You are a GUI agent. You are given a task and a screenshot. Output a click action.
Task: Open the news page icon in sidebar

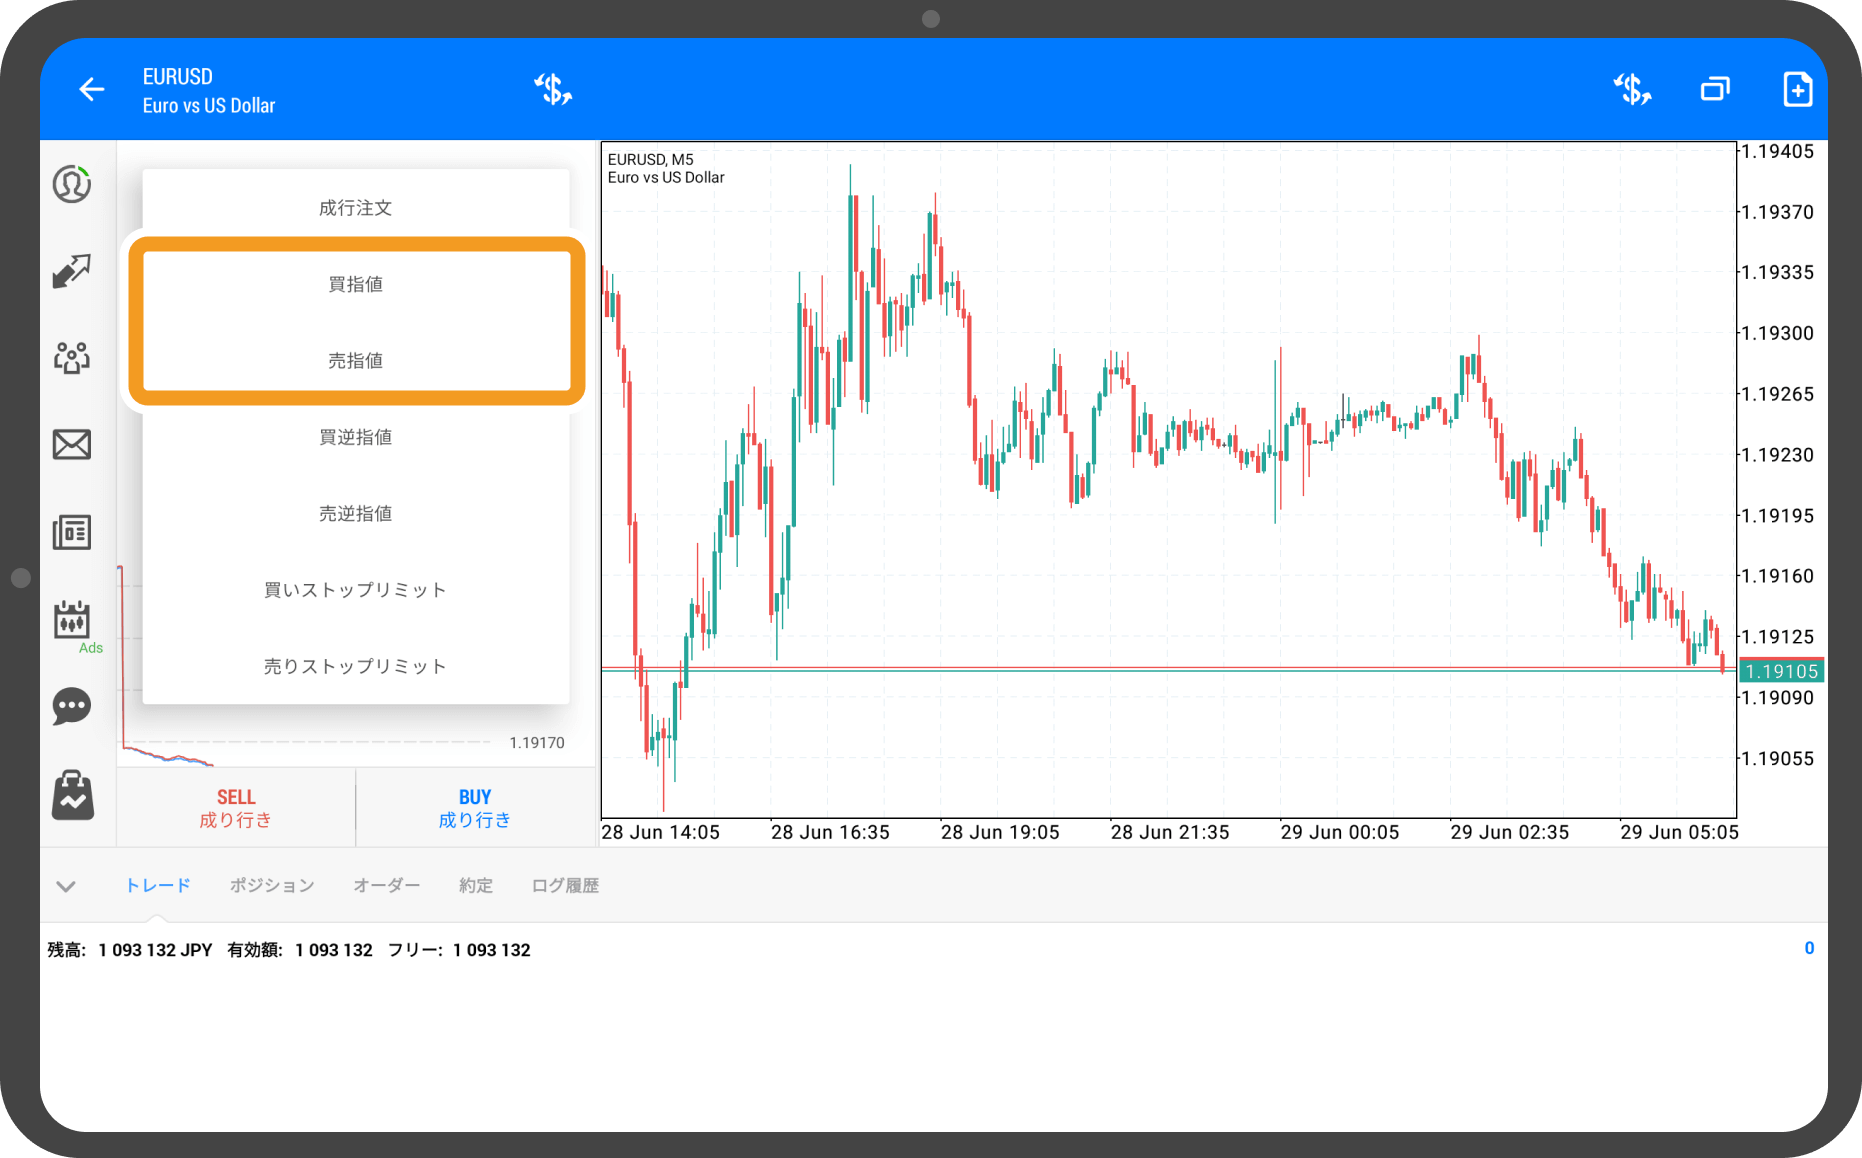coord(72,532)
